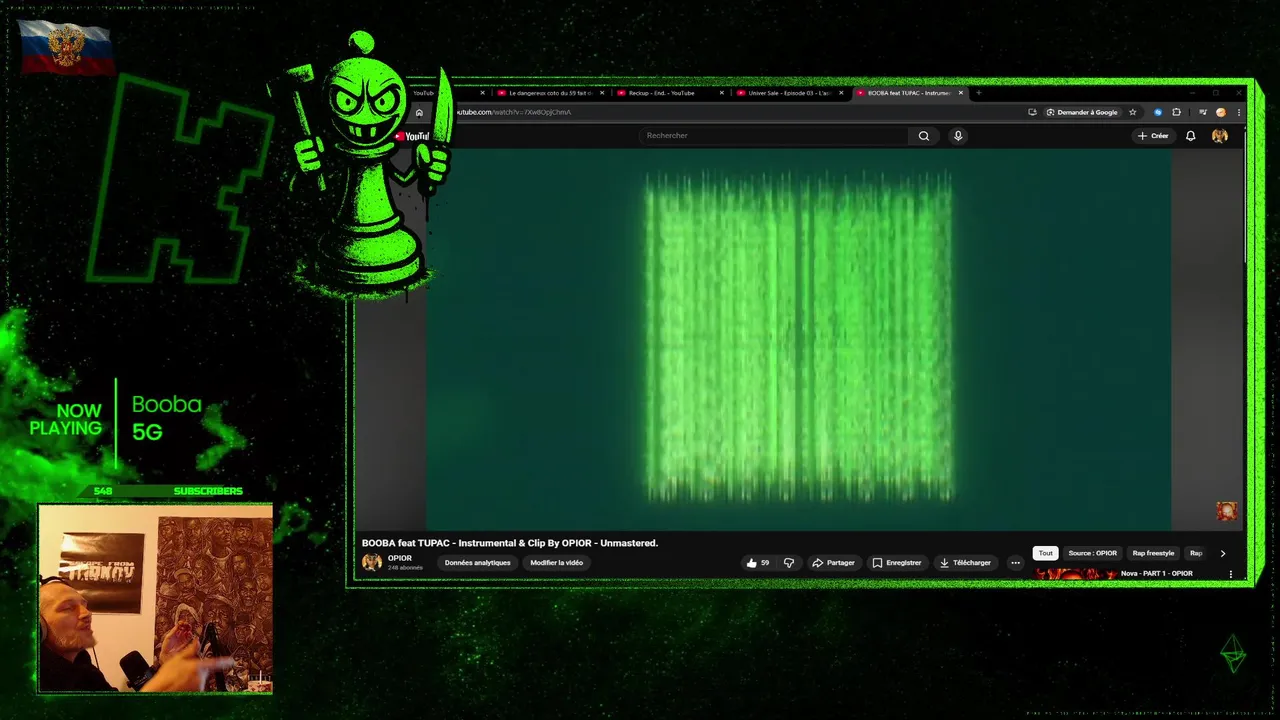
Task: Close the 'Le dangereux coto du 59' tab
Action: (x=602, y=93)
